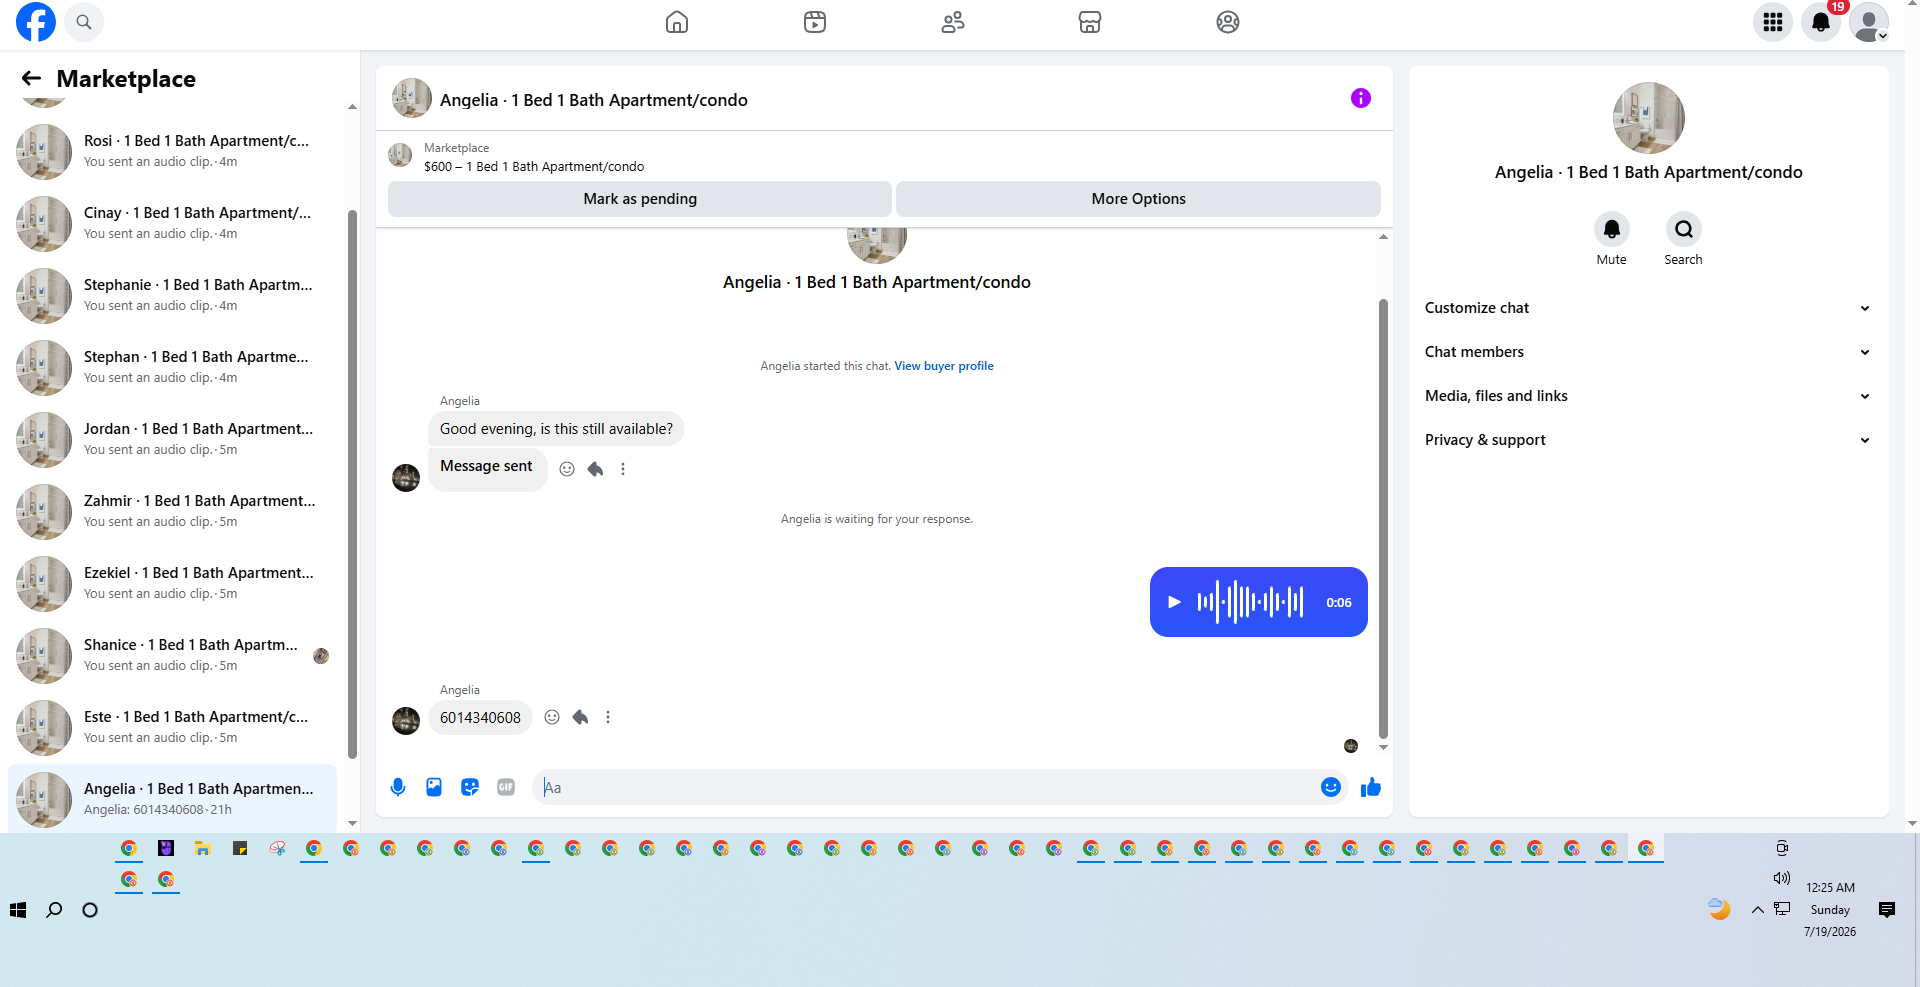Send a thumbs-up like
The height and width of the screenshot is (987, 1920).
[1371, 787]
